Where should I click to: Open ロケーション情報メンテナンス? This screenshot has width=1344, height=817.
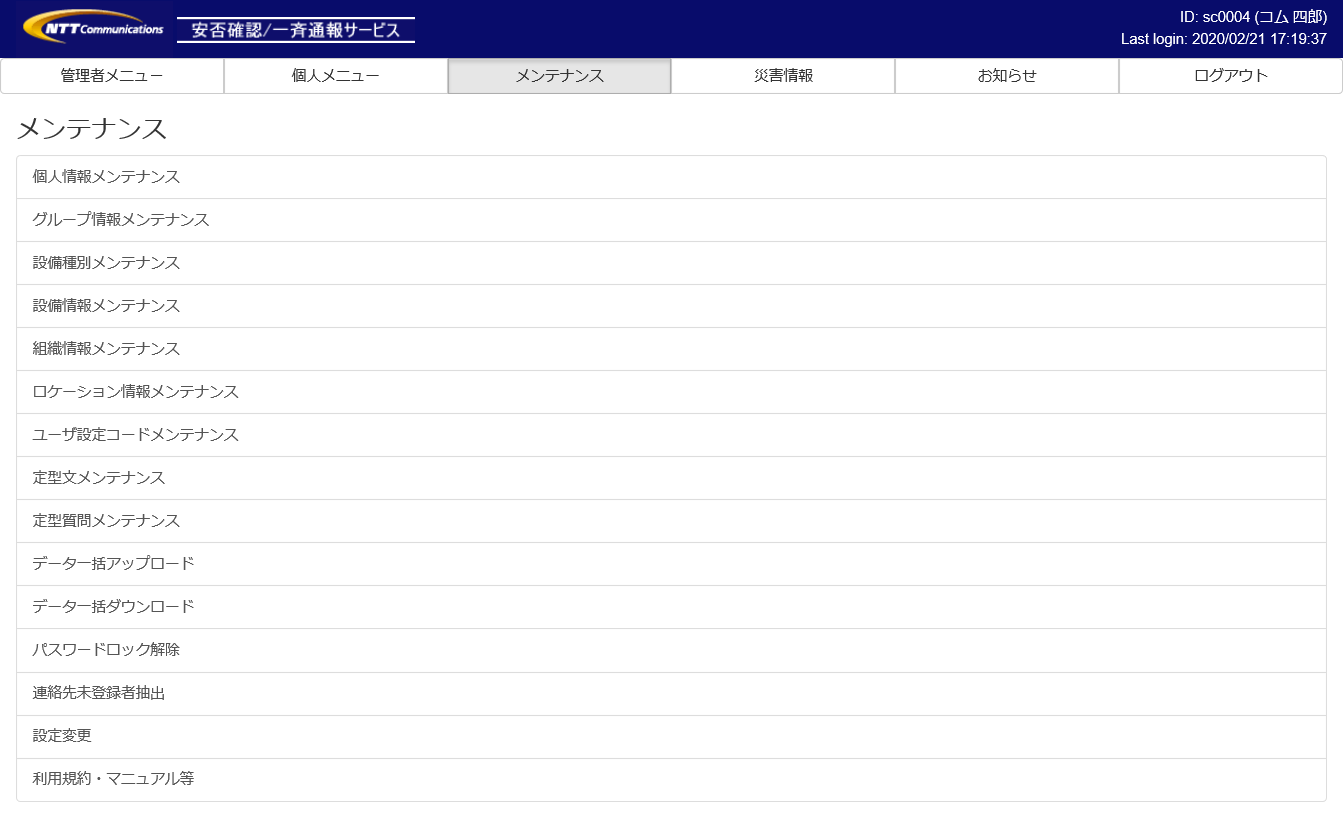pyautogui.click(x=135, y=392)
